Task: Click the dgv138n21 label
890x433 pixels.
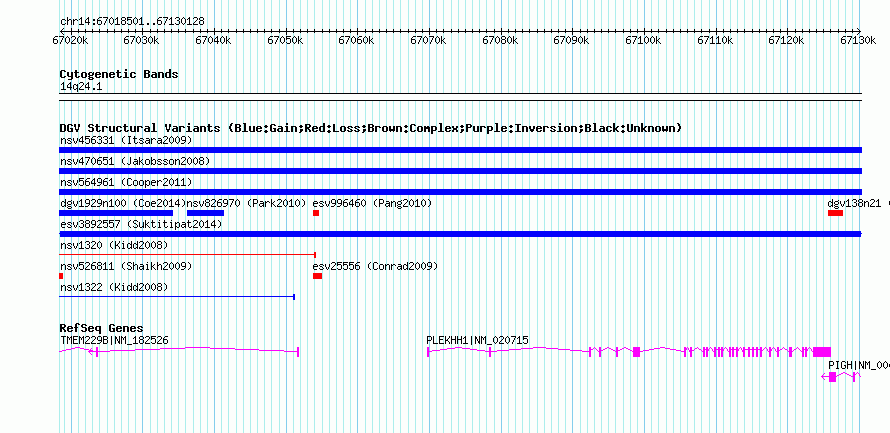Action: [x=854, y=203]
